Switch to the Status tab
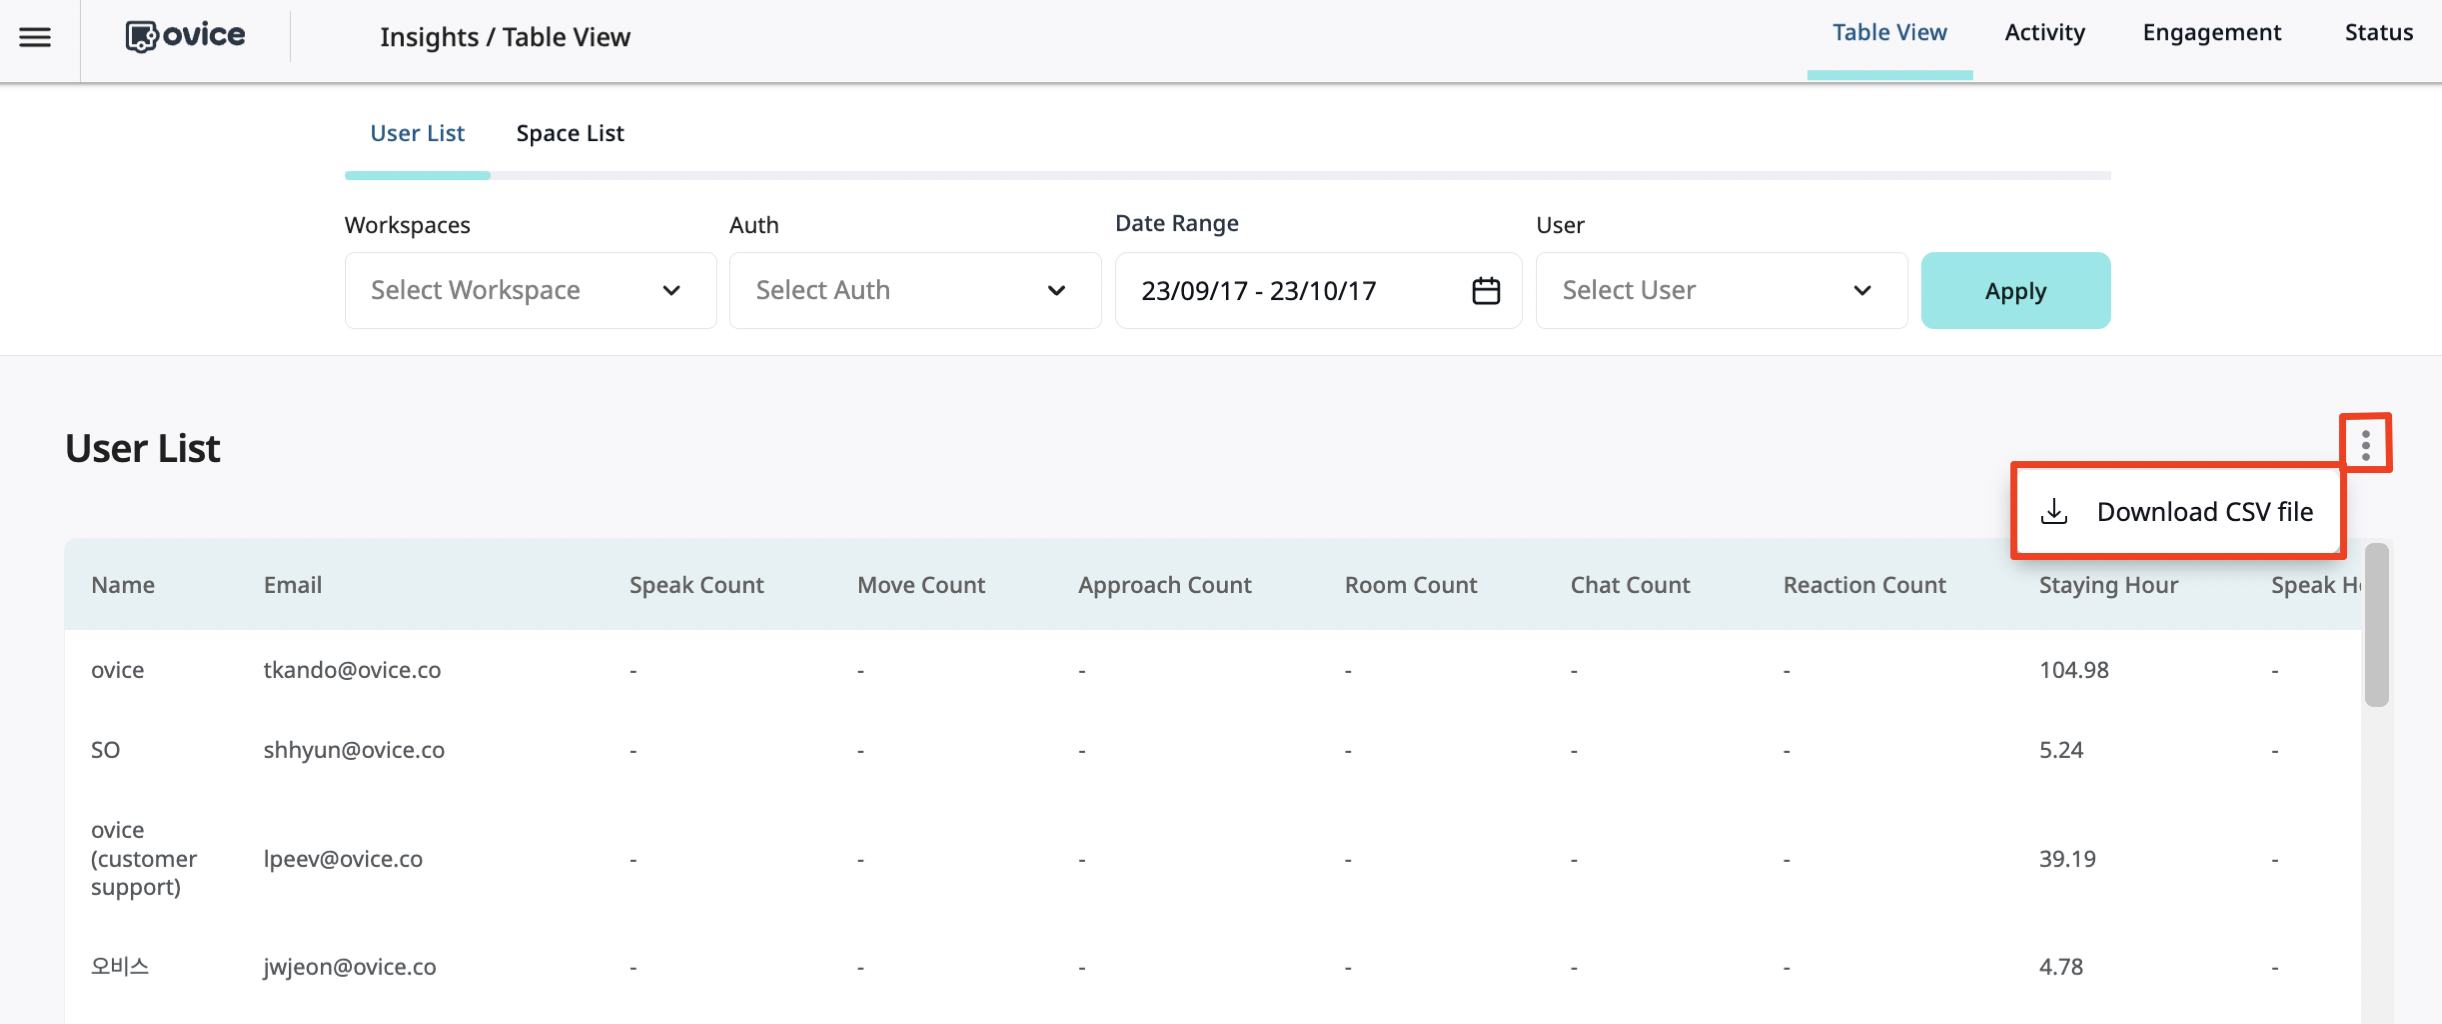Image resolution: width=2442 pixels, height=1024 pixels. pyautogui.click(x=2379, y=33)
